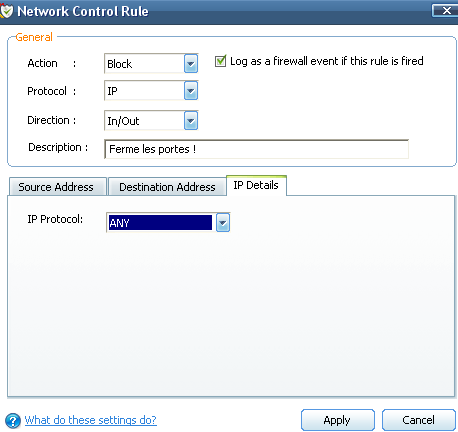Click the Description text field
The width and height of the screenshot is (458, 432).
pyautogui.click(x=256, y=149)
